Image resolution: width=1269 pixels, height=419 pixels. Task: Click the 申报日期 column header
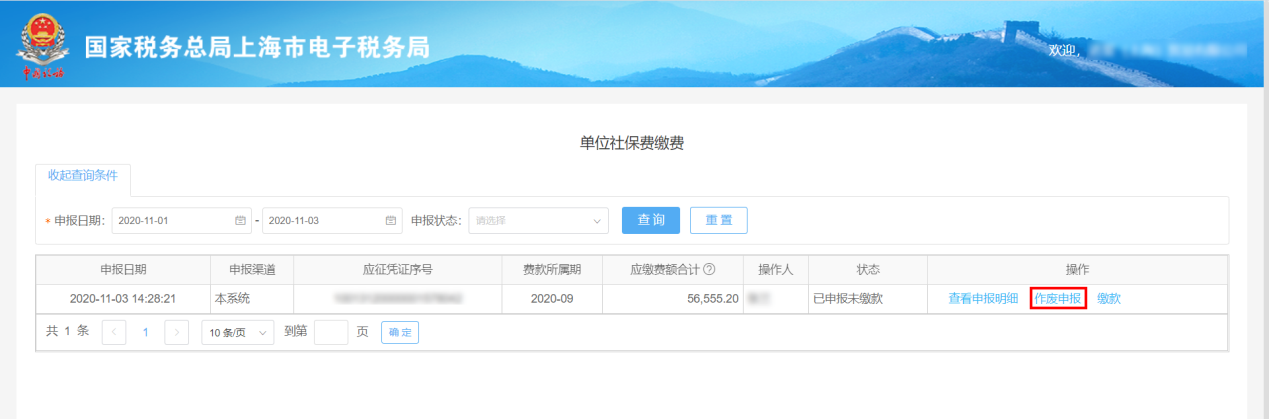point(124,270)
